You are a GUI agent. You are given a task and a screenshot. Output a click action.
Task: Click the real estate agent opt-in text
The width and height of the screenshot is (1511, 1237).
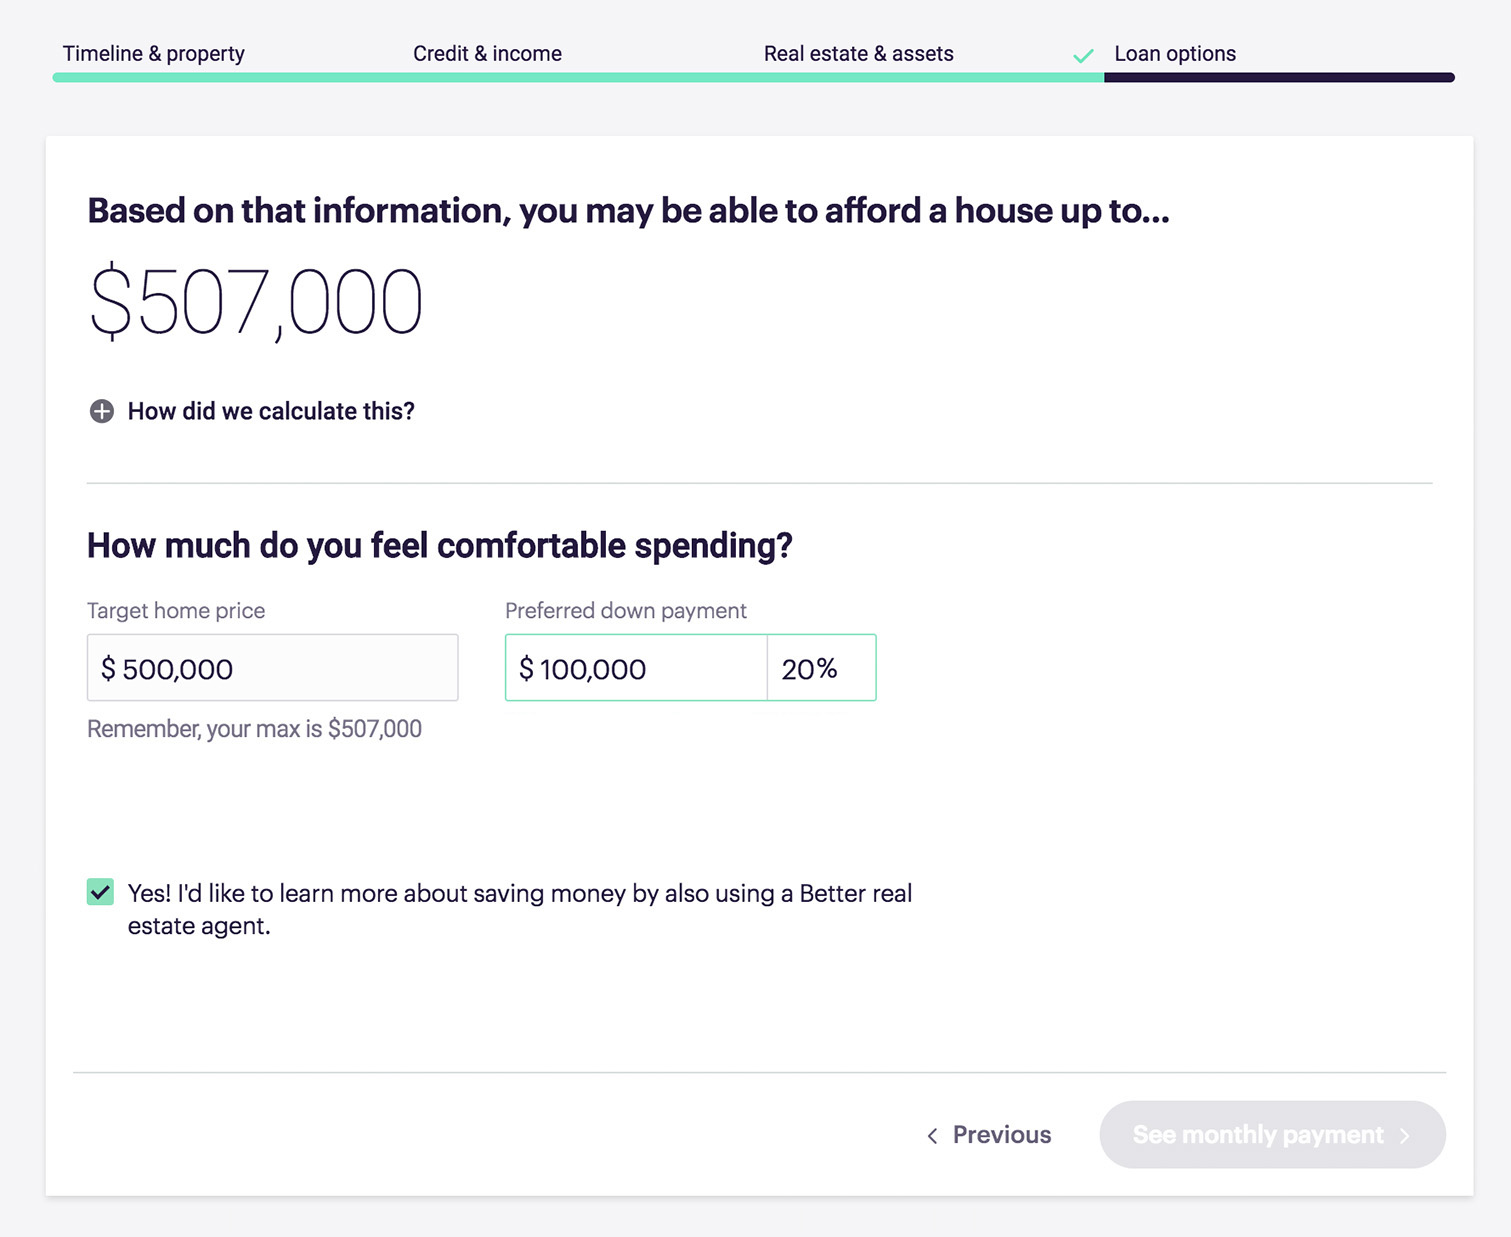[x=520, y=909]
